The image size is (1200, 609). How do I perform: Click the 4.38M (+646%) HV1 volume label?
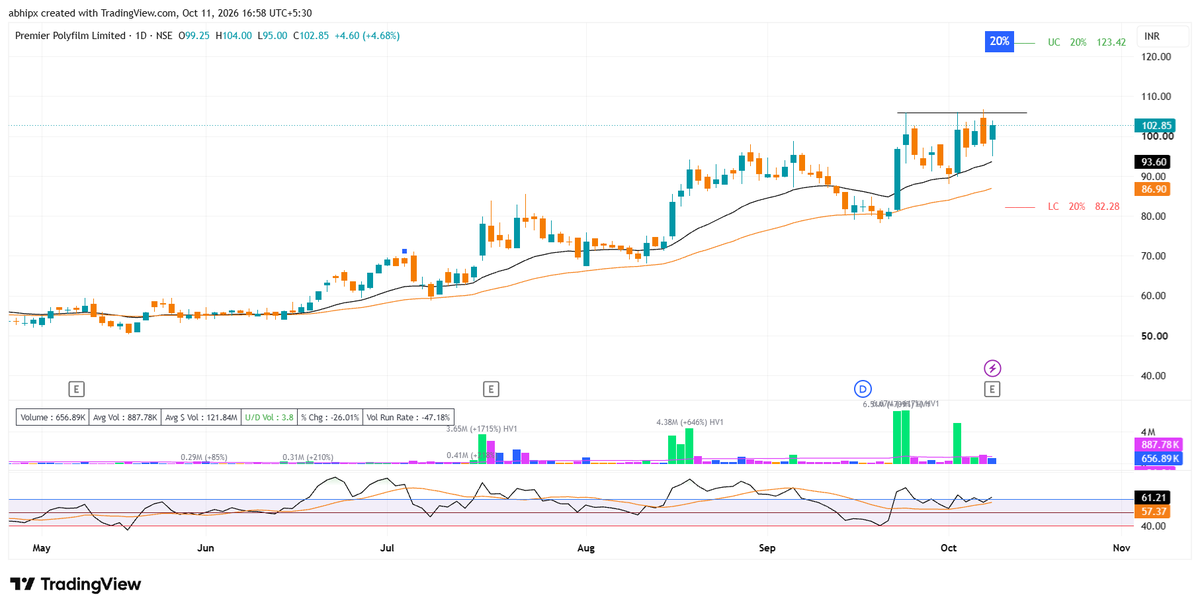click(690, 423)
